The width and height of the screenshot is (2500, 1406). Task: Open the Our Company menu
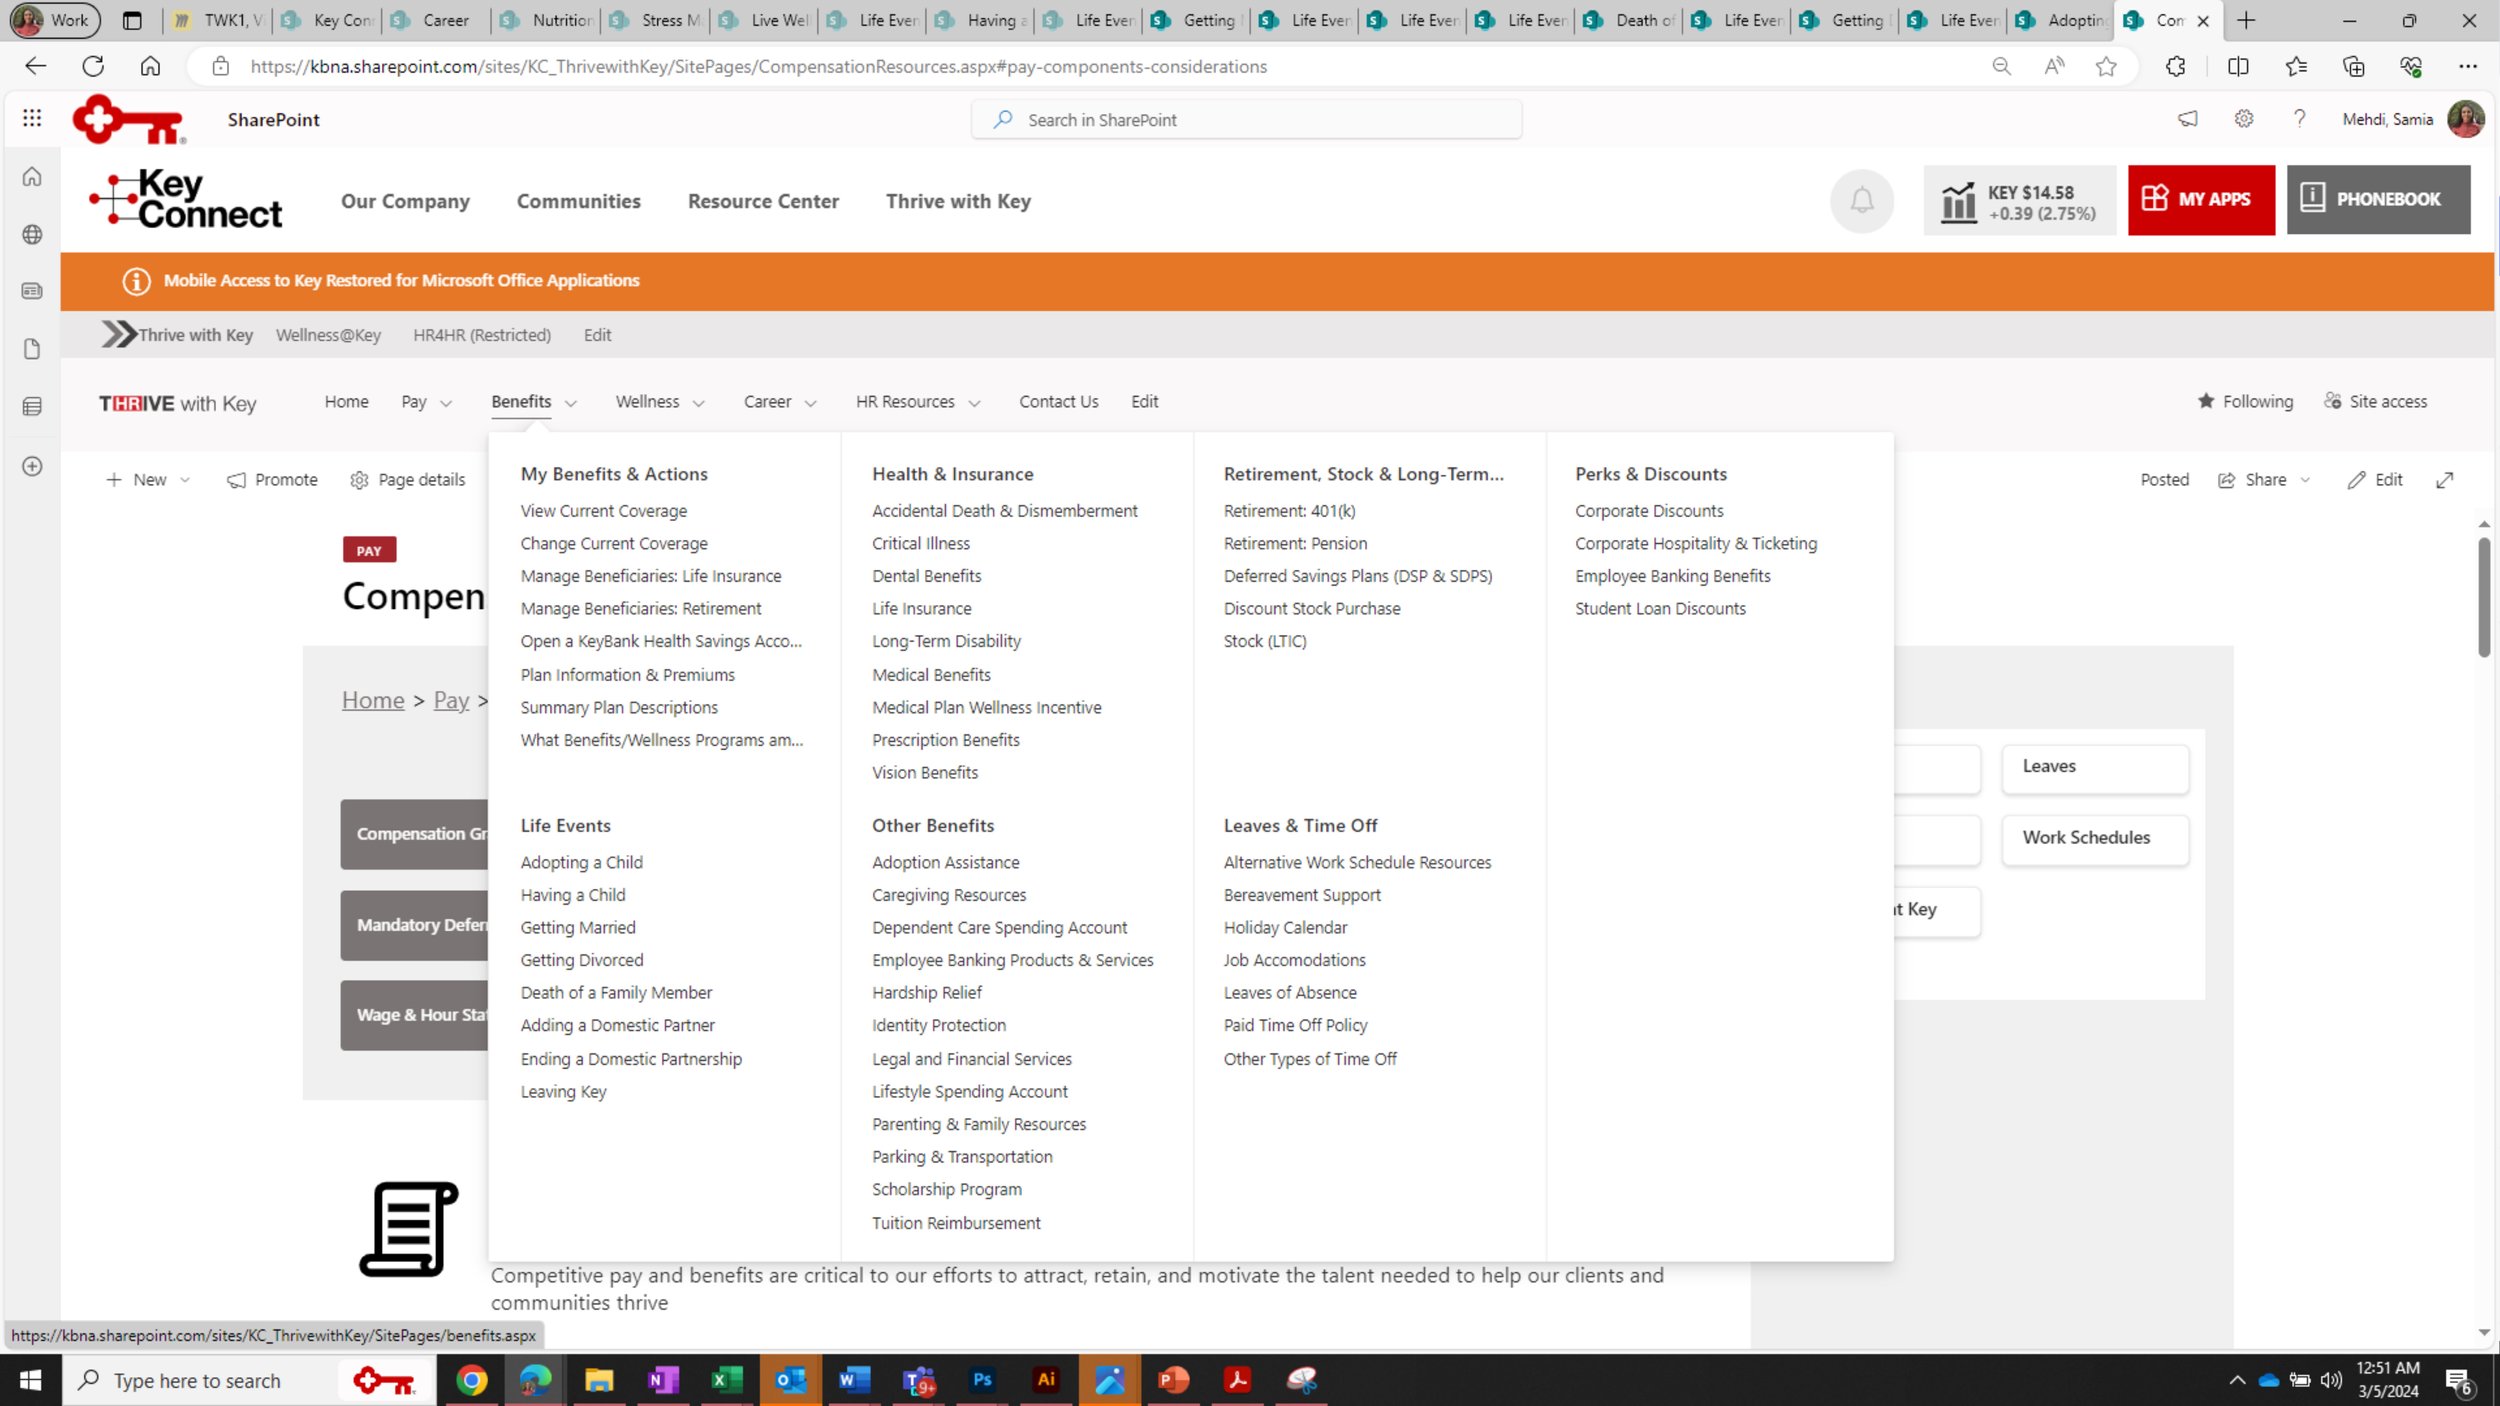click(x=405, y=201)
